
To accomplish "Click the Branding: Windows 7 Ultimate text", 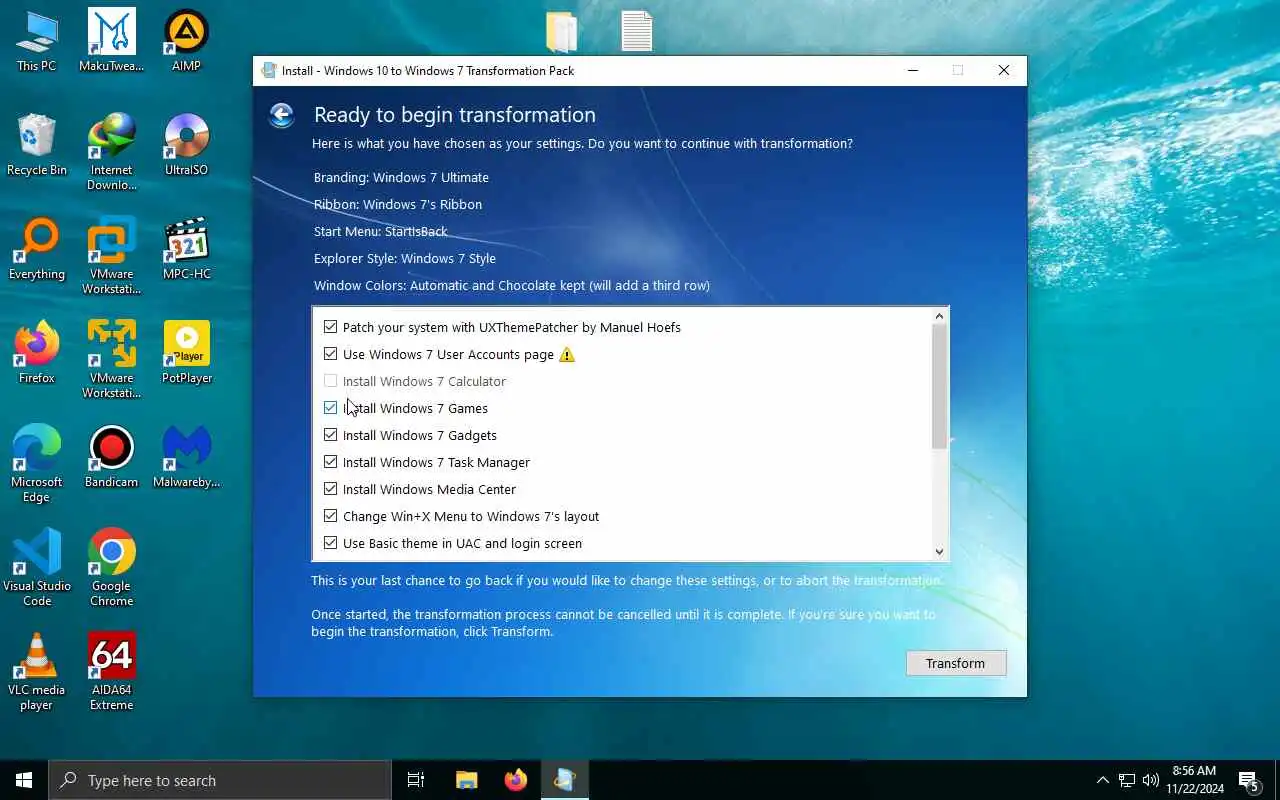I will pos(401,177).
